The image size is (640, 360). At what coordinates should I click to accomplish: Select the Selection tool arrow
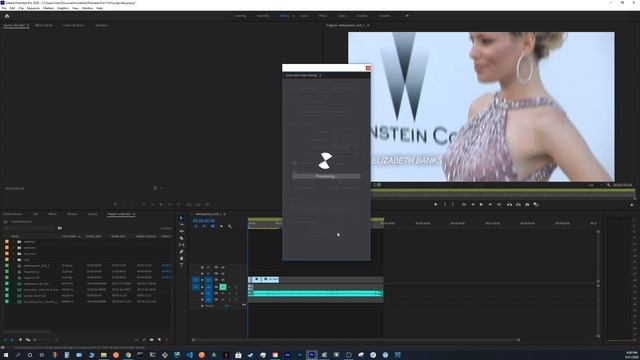coord(182,218)
